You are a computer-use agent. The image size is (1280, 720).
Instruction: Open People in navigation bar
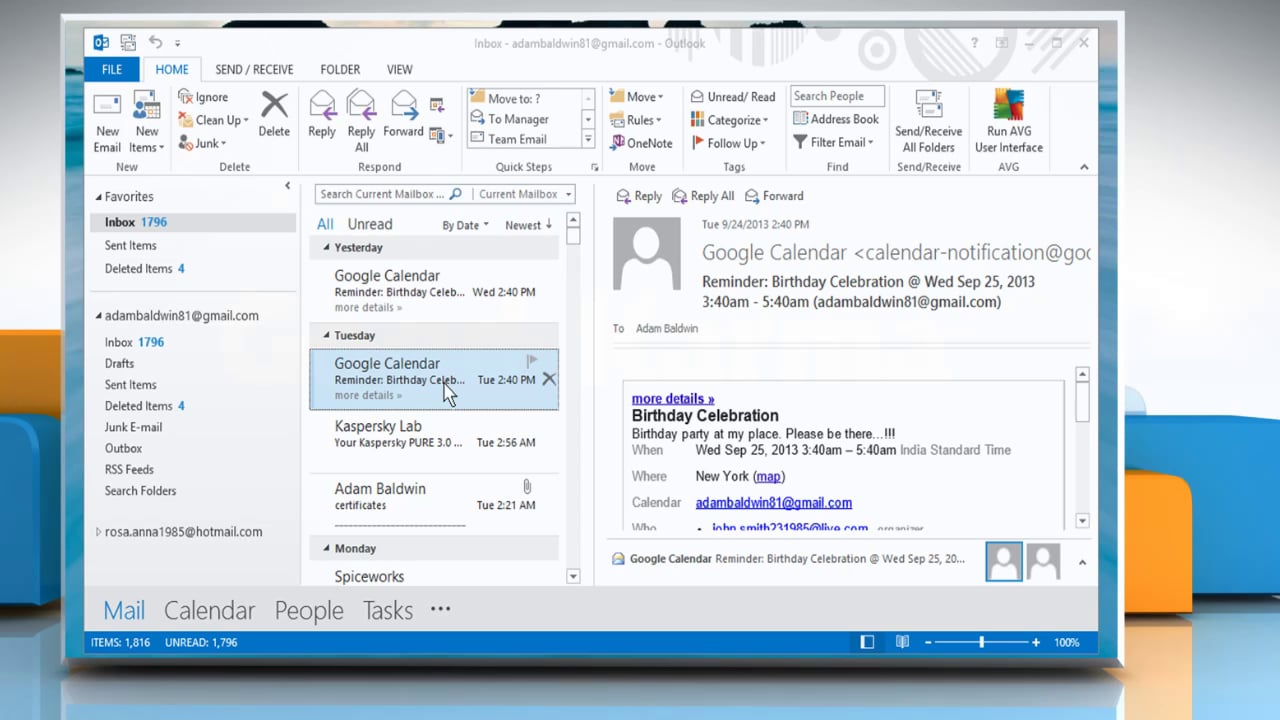tap(309, 610)
